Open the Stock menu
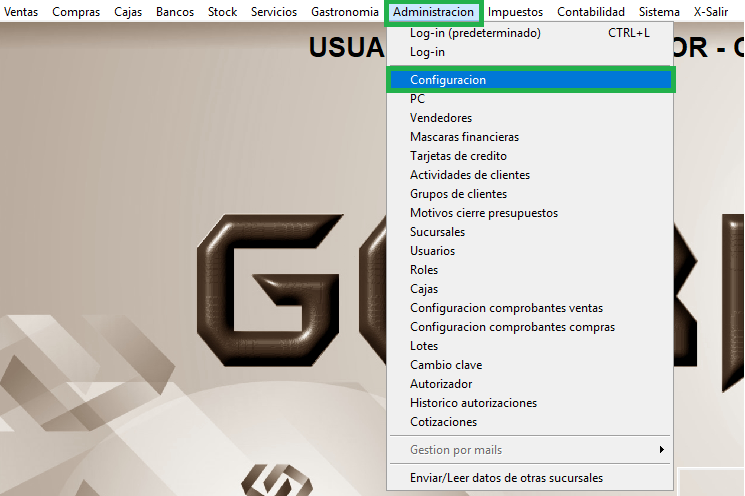Image resolution: width=745 pixels, height=496 pixels. point(222,11)
